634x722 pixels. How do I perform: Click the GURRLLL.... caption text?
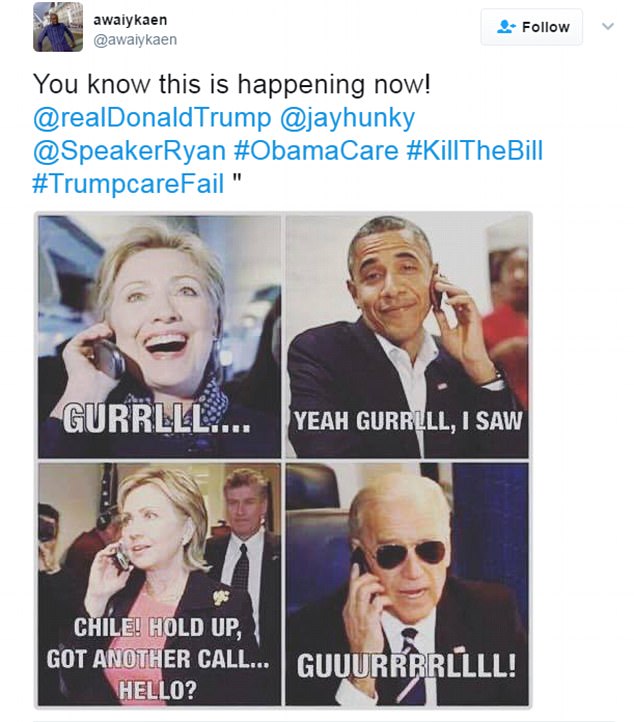point(157,419)
